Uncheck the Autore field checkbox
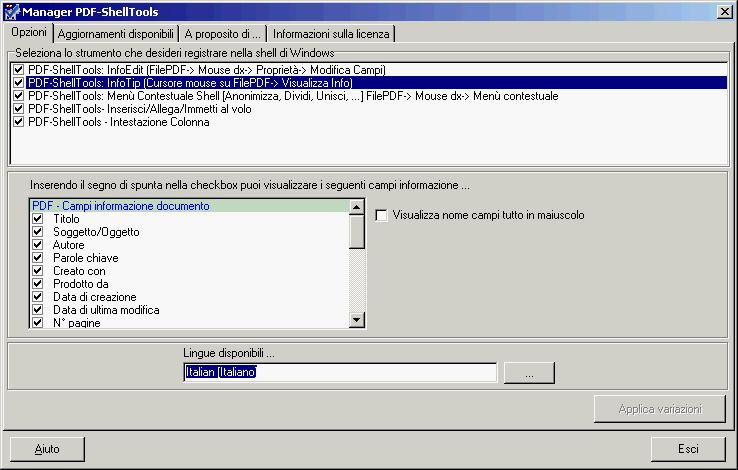Image resolution: width=738 pixels, height=470 pixels. point(38,245)
